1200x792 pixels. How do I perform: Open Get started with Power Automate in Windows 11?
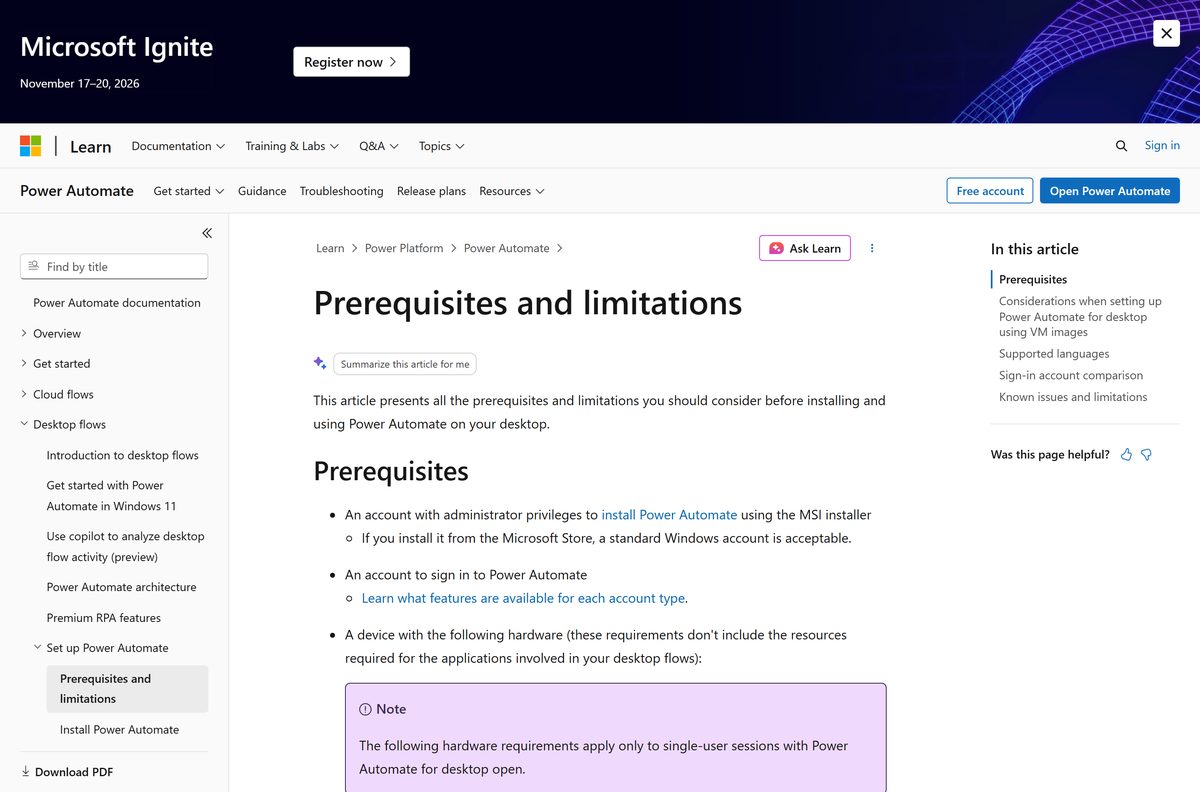(x=111, y=496)
